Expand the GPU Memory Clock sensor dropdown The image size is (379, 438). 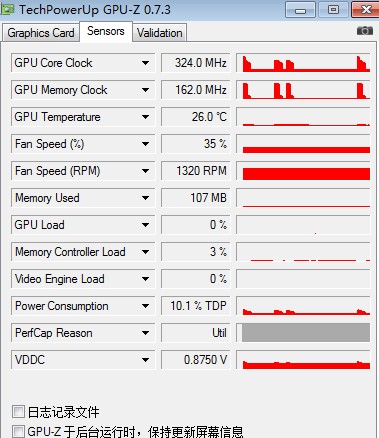pyautogui.click(x=145, y=90)
